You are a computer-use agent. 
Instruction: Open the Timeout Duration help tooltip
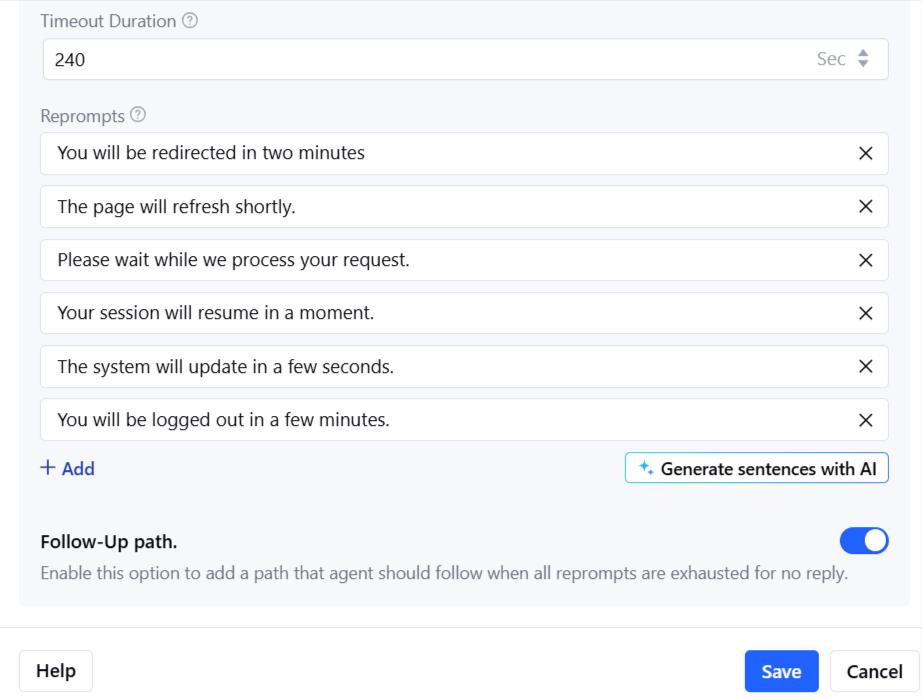click(190, 20)
